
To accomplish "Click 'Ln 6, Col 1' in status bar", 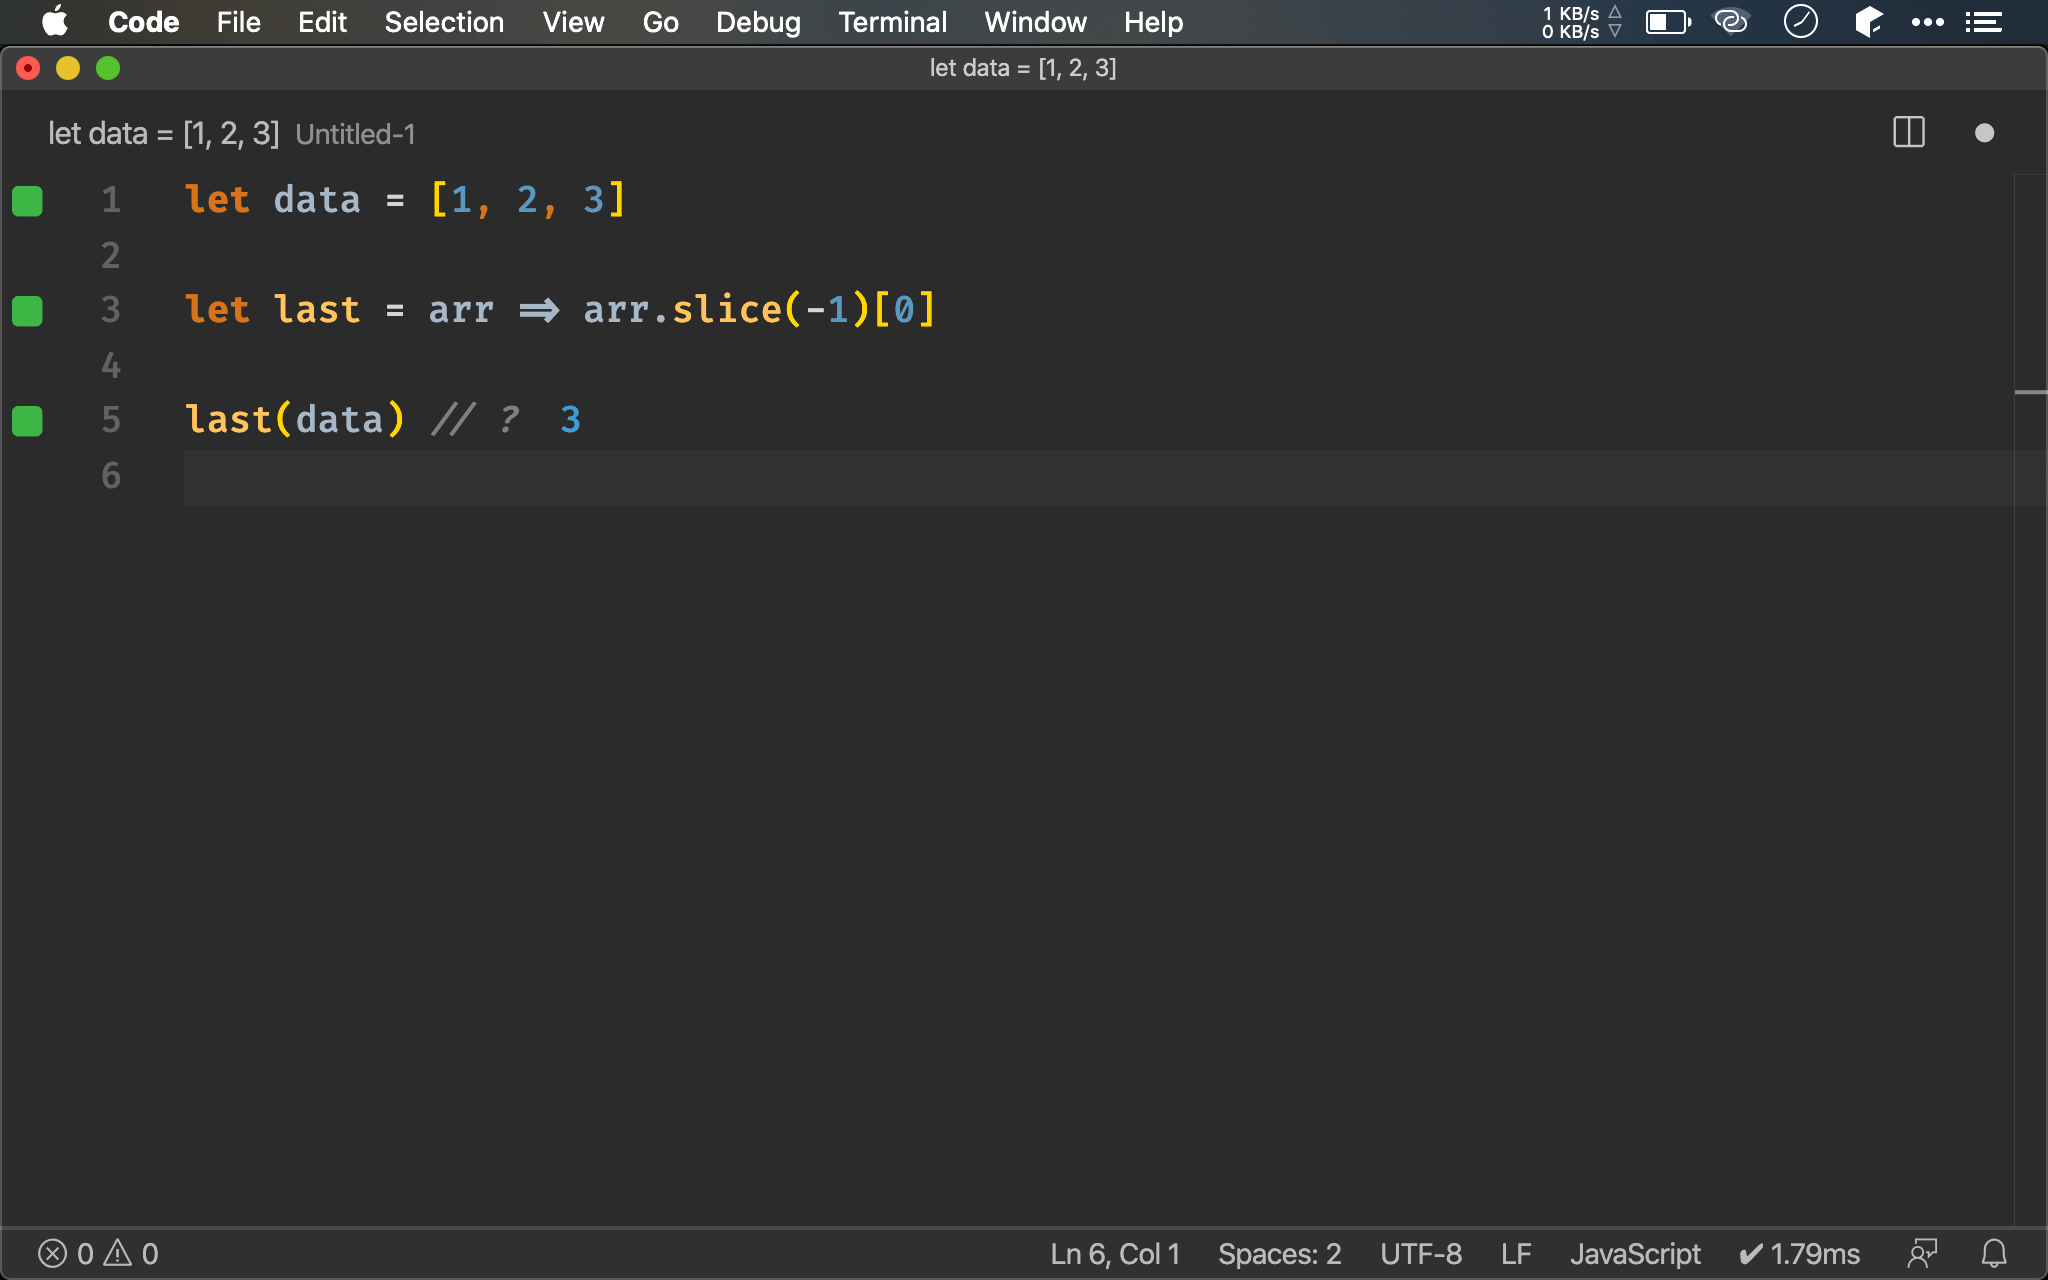I will click(x=1115, y=1254).
